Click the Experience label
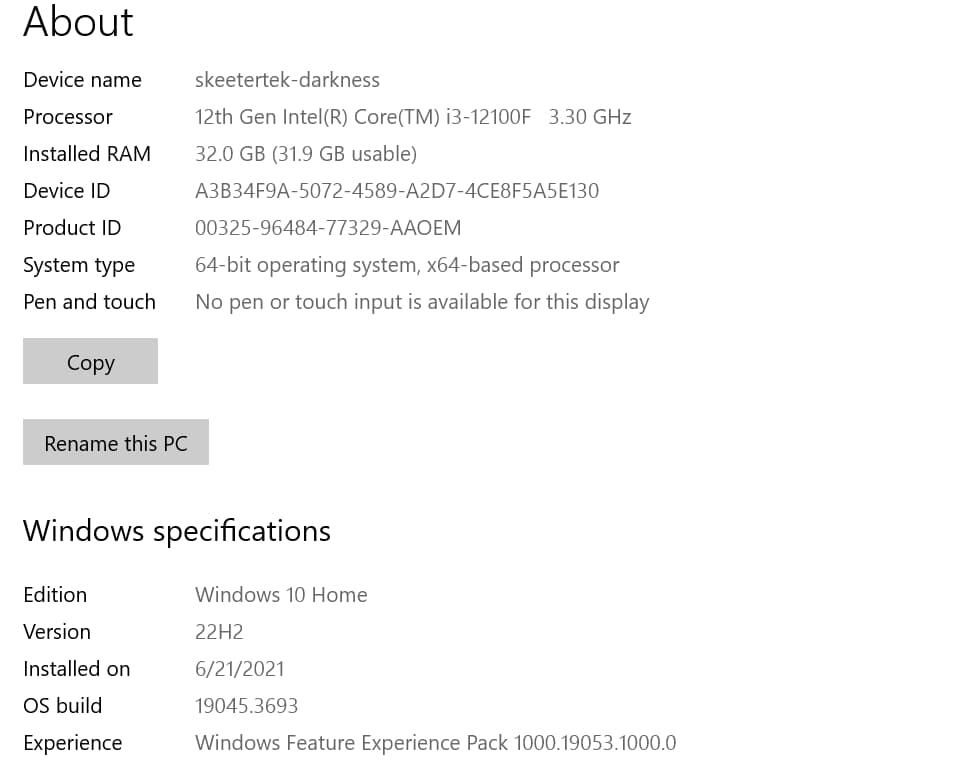Image resolution: width=957 pixels, height=770 pixels. [73, 743]
